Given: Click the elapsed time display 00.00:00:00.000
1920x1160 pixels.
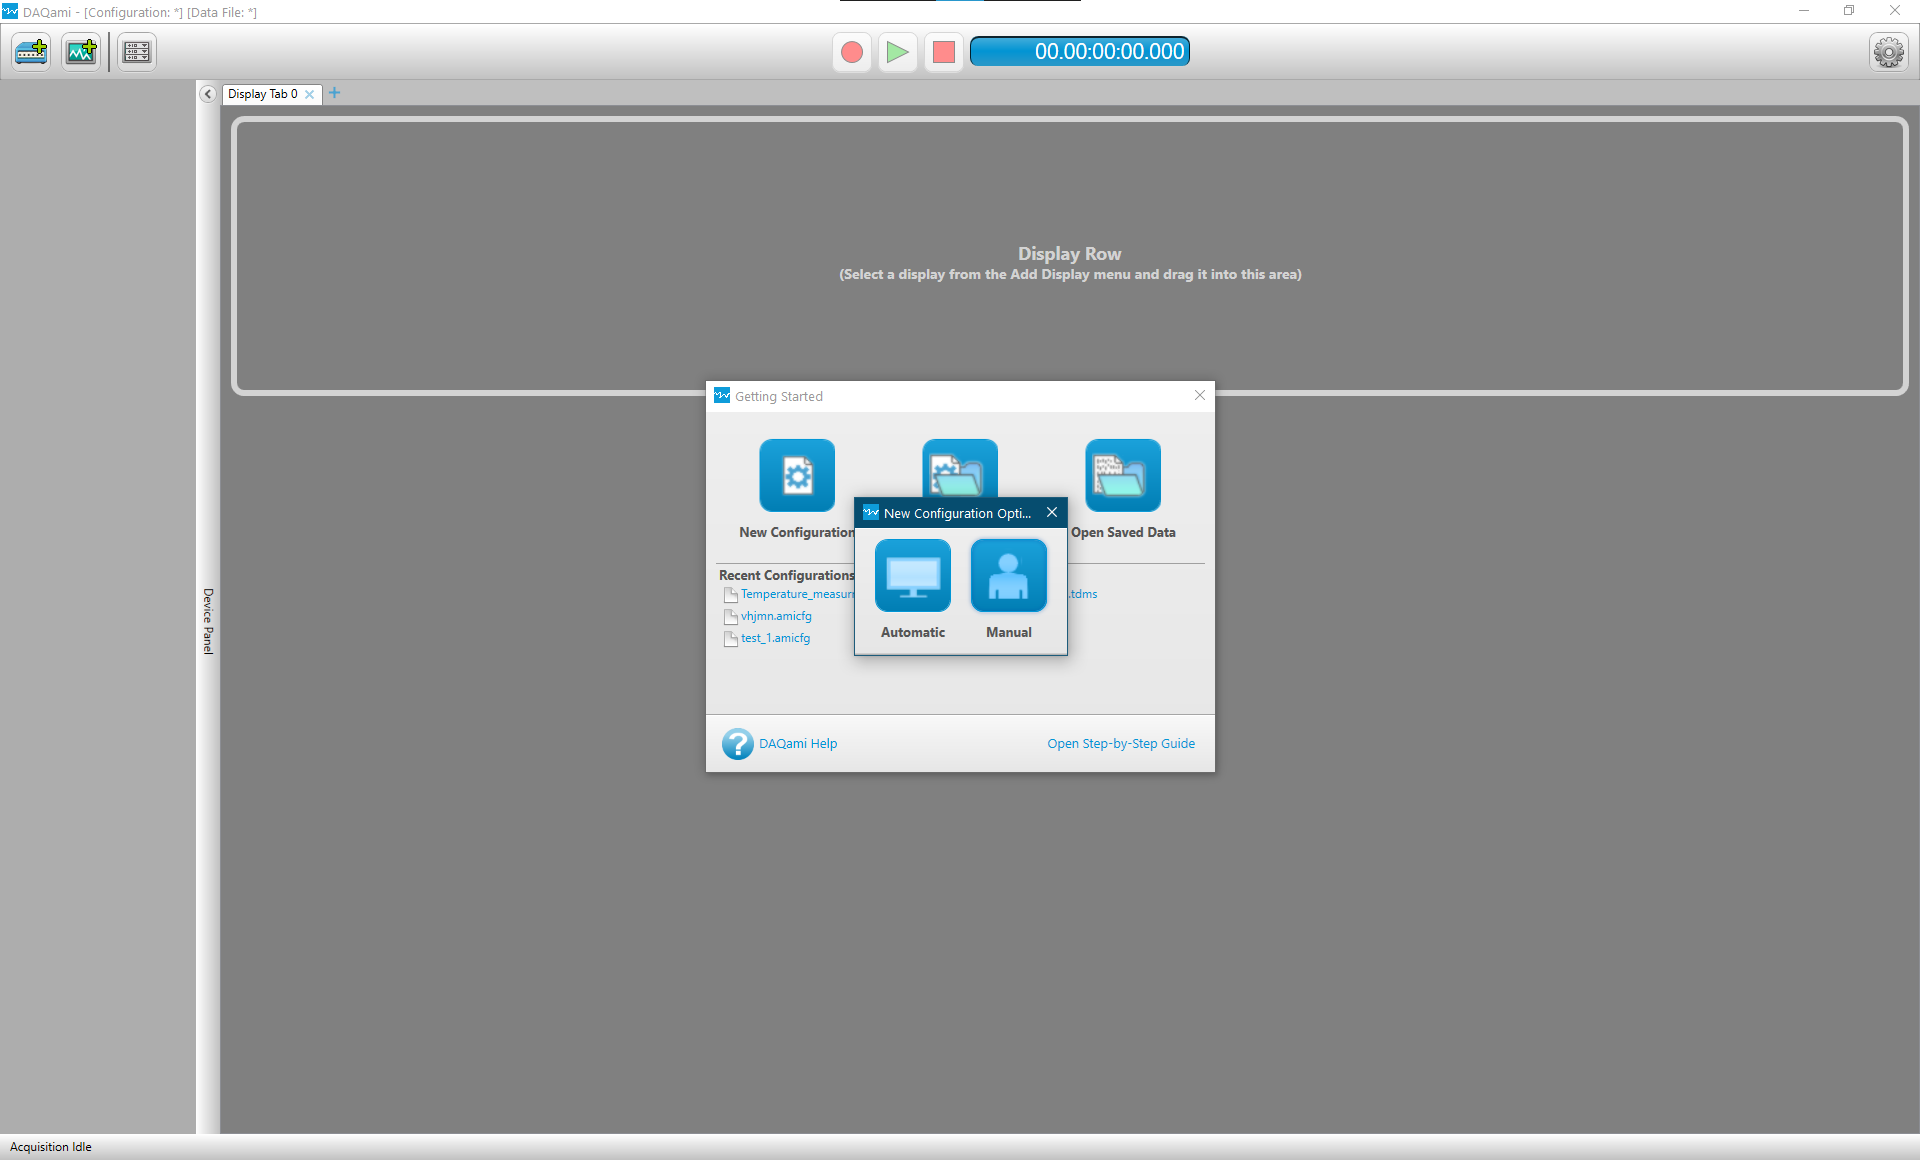Looking at the screenshot, I should [1080, 52].
